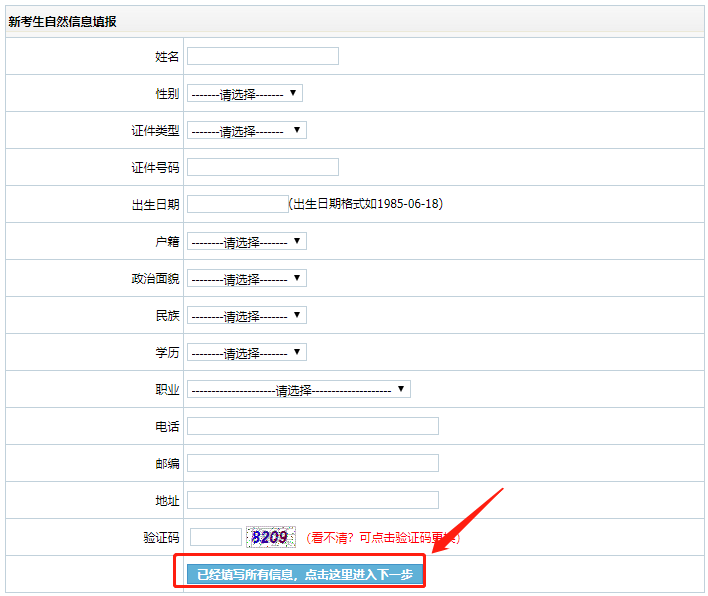Refresh the 8209 captcha image
The height and width of the screenshot is (596, 708).
[271, 537]
